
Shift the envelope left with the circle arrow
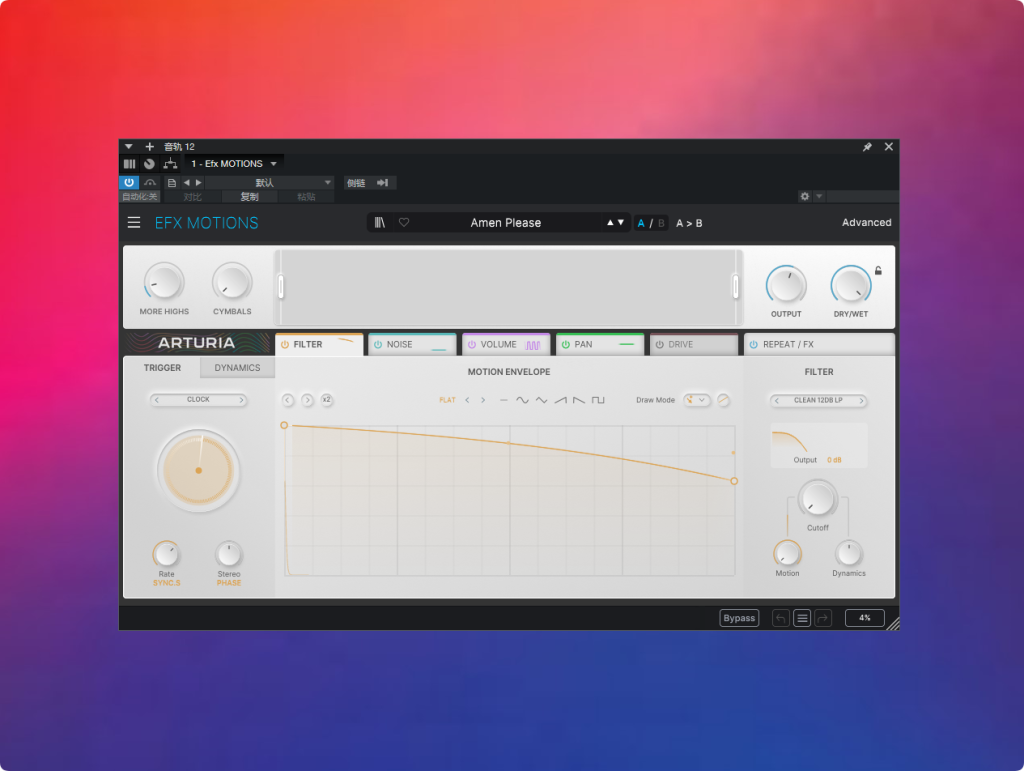[288, 400]
